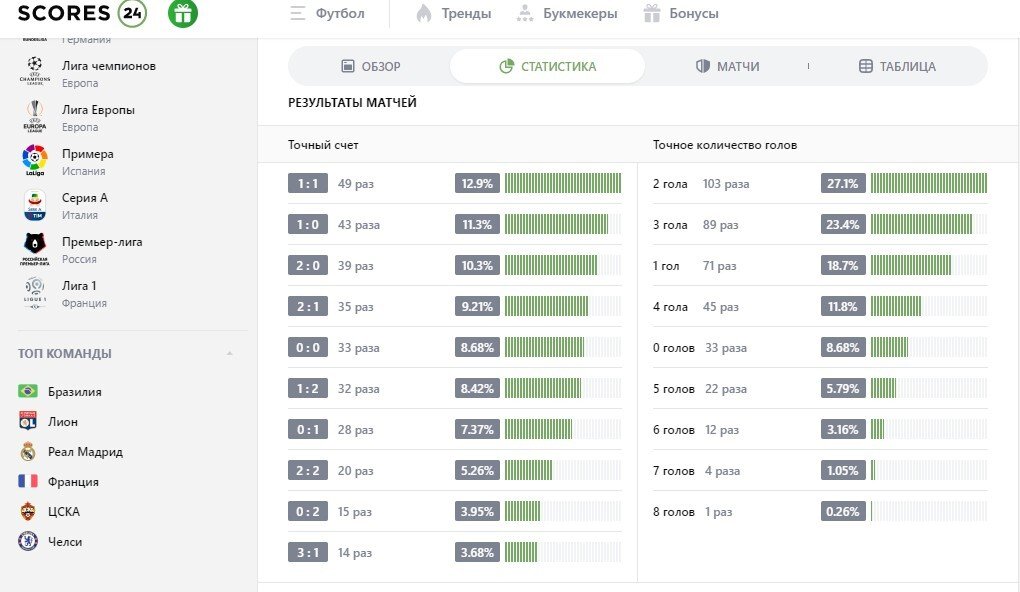
Task: Go to the Бонусы page
Action: tap(680, 14)
